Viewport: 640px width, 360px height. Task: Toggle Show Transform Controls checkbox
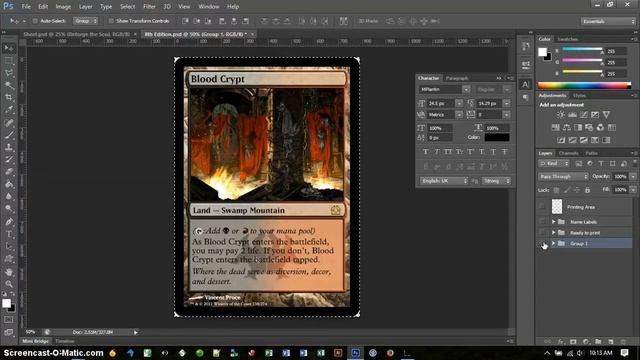coord(111,21)
